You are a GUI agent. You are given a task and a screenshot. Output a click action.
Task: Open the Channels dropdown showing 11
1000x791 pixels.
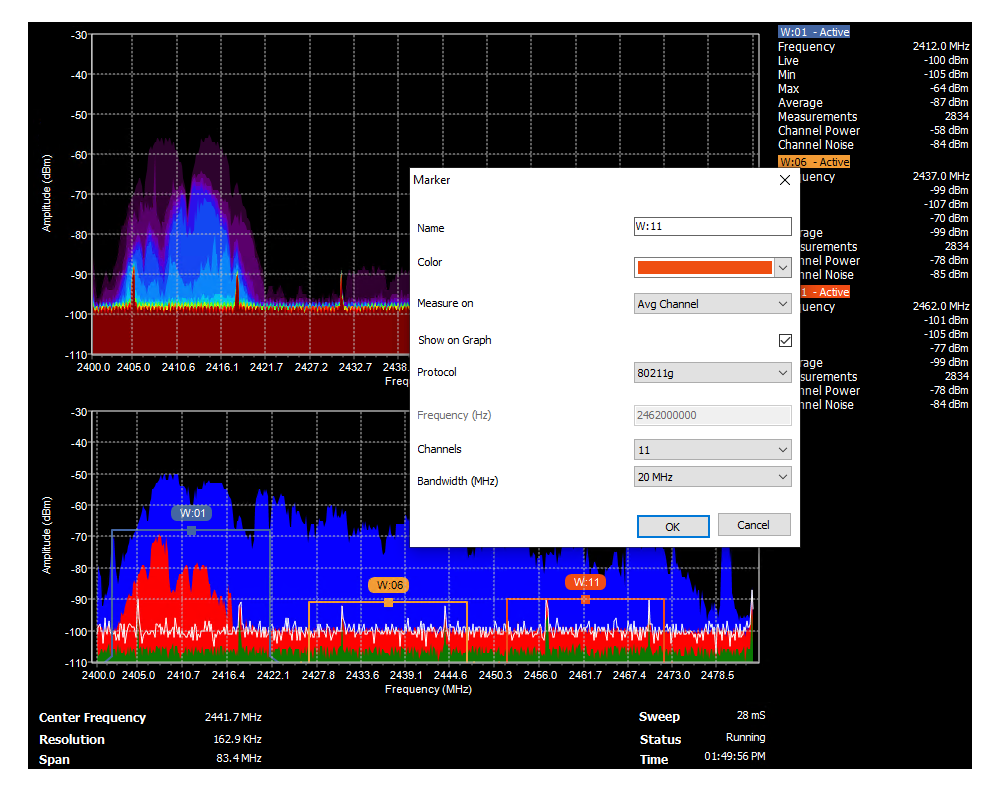click(712, 450)
